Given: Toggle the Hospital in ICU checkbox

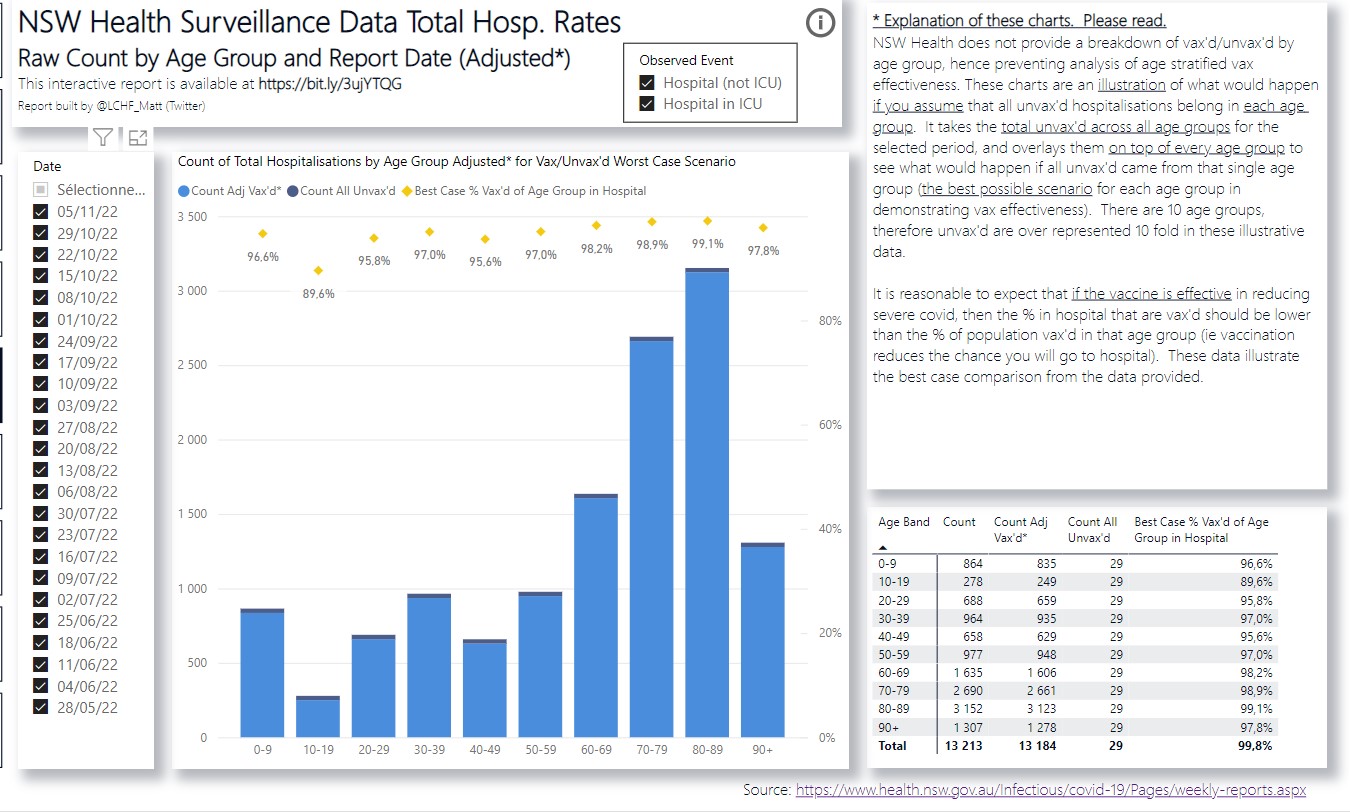Looking at the screenshot, I should coord(647,104).
